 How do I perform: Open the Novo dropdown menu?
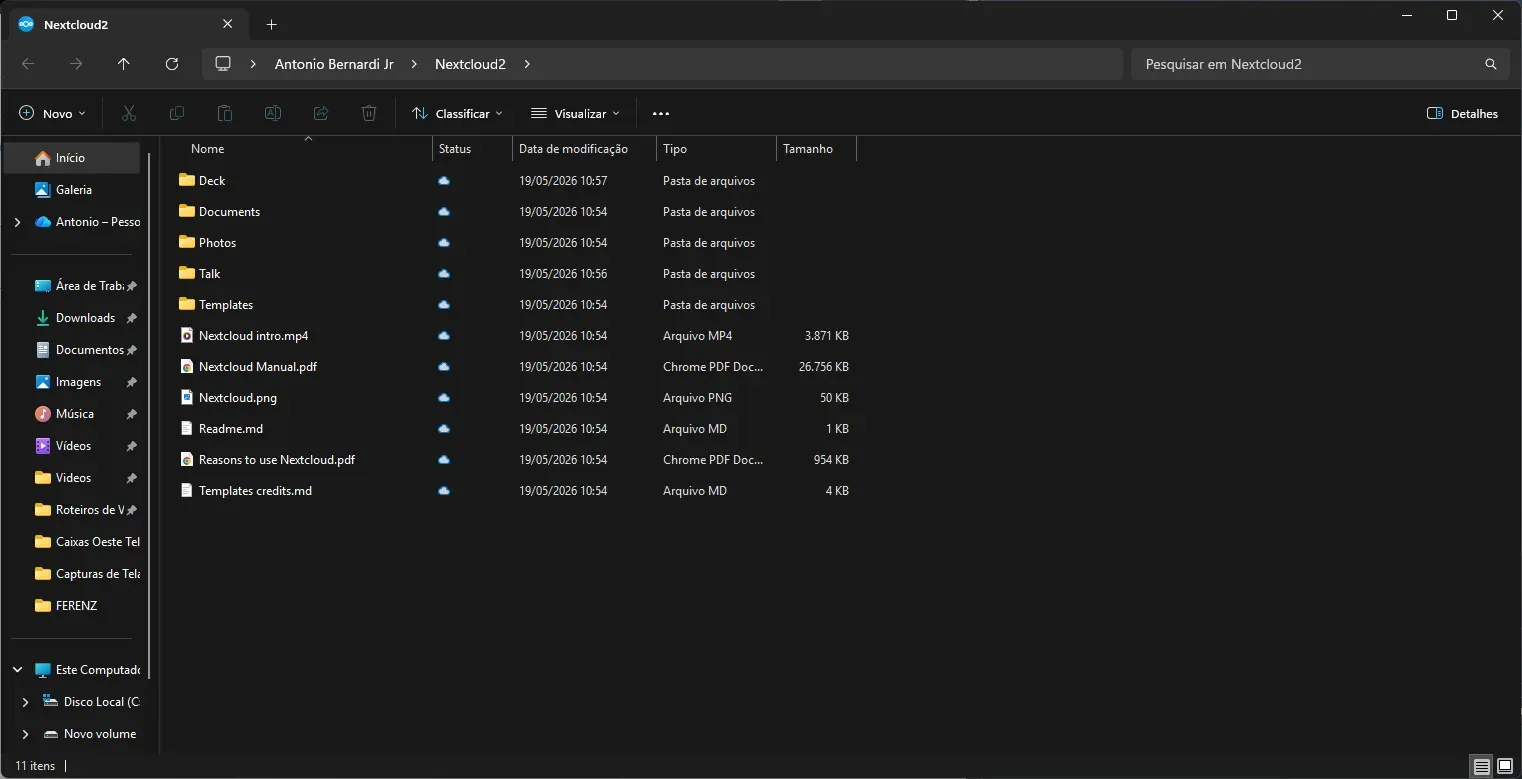click(x=53, y=113)
